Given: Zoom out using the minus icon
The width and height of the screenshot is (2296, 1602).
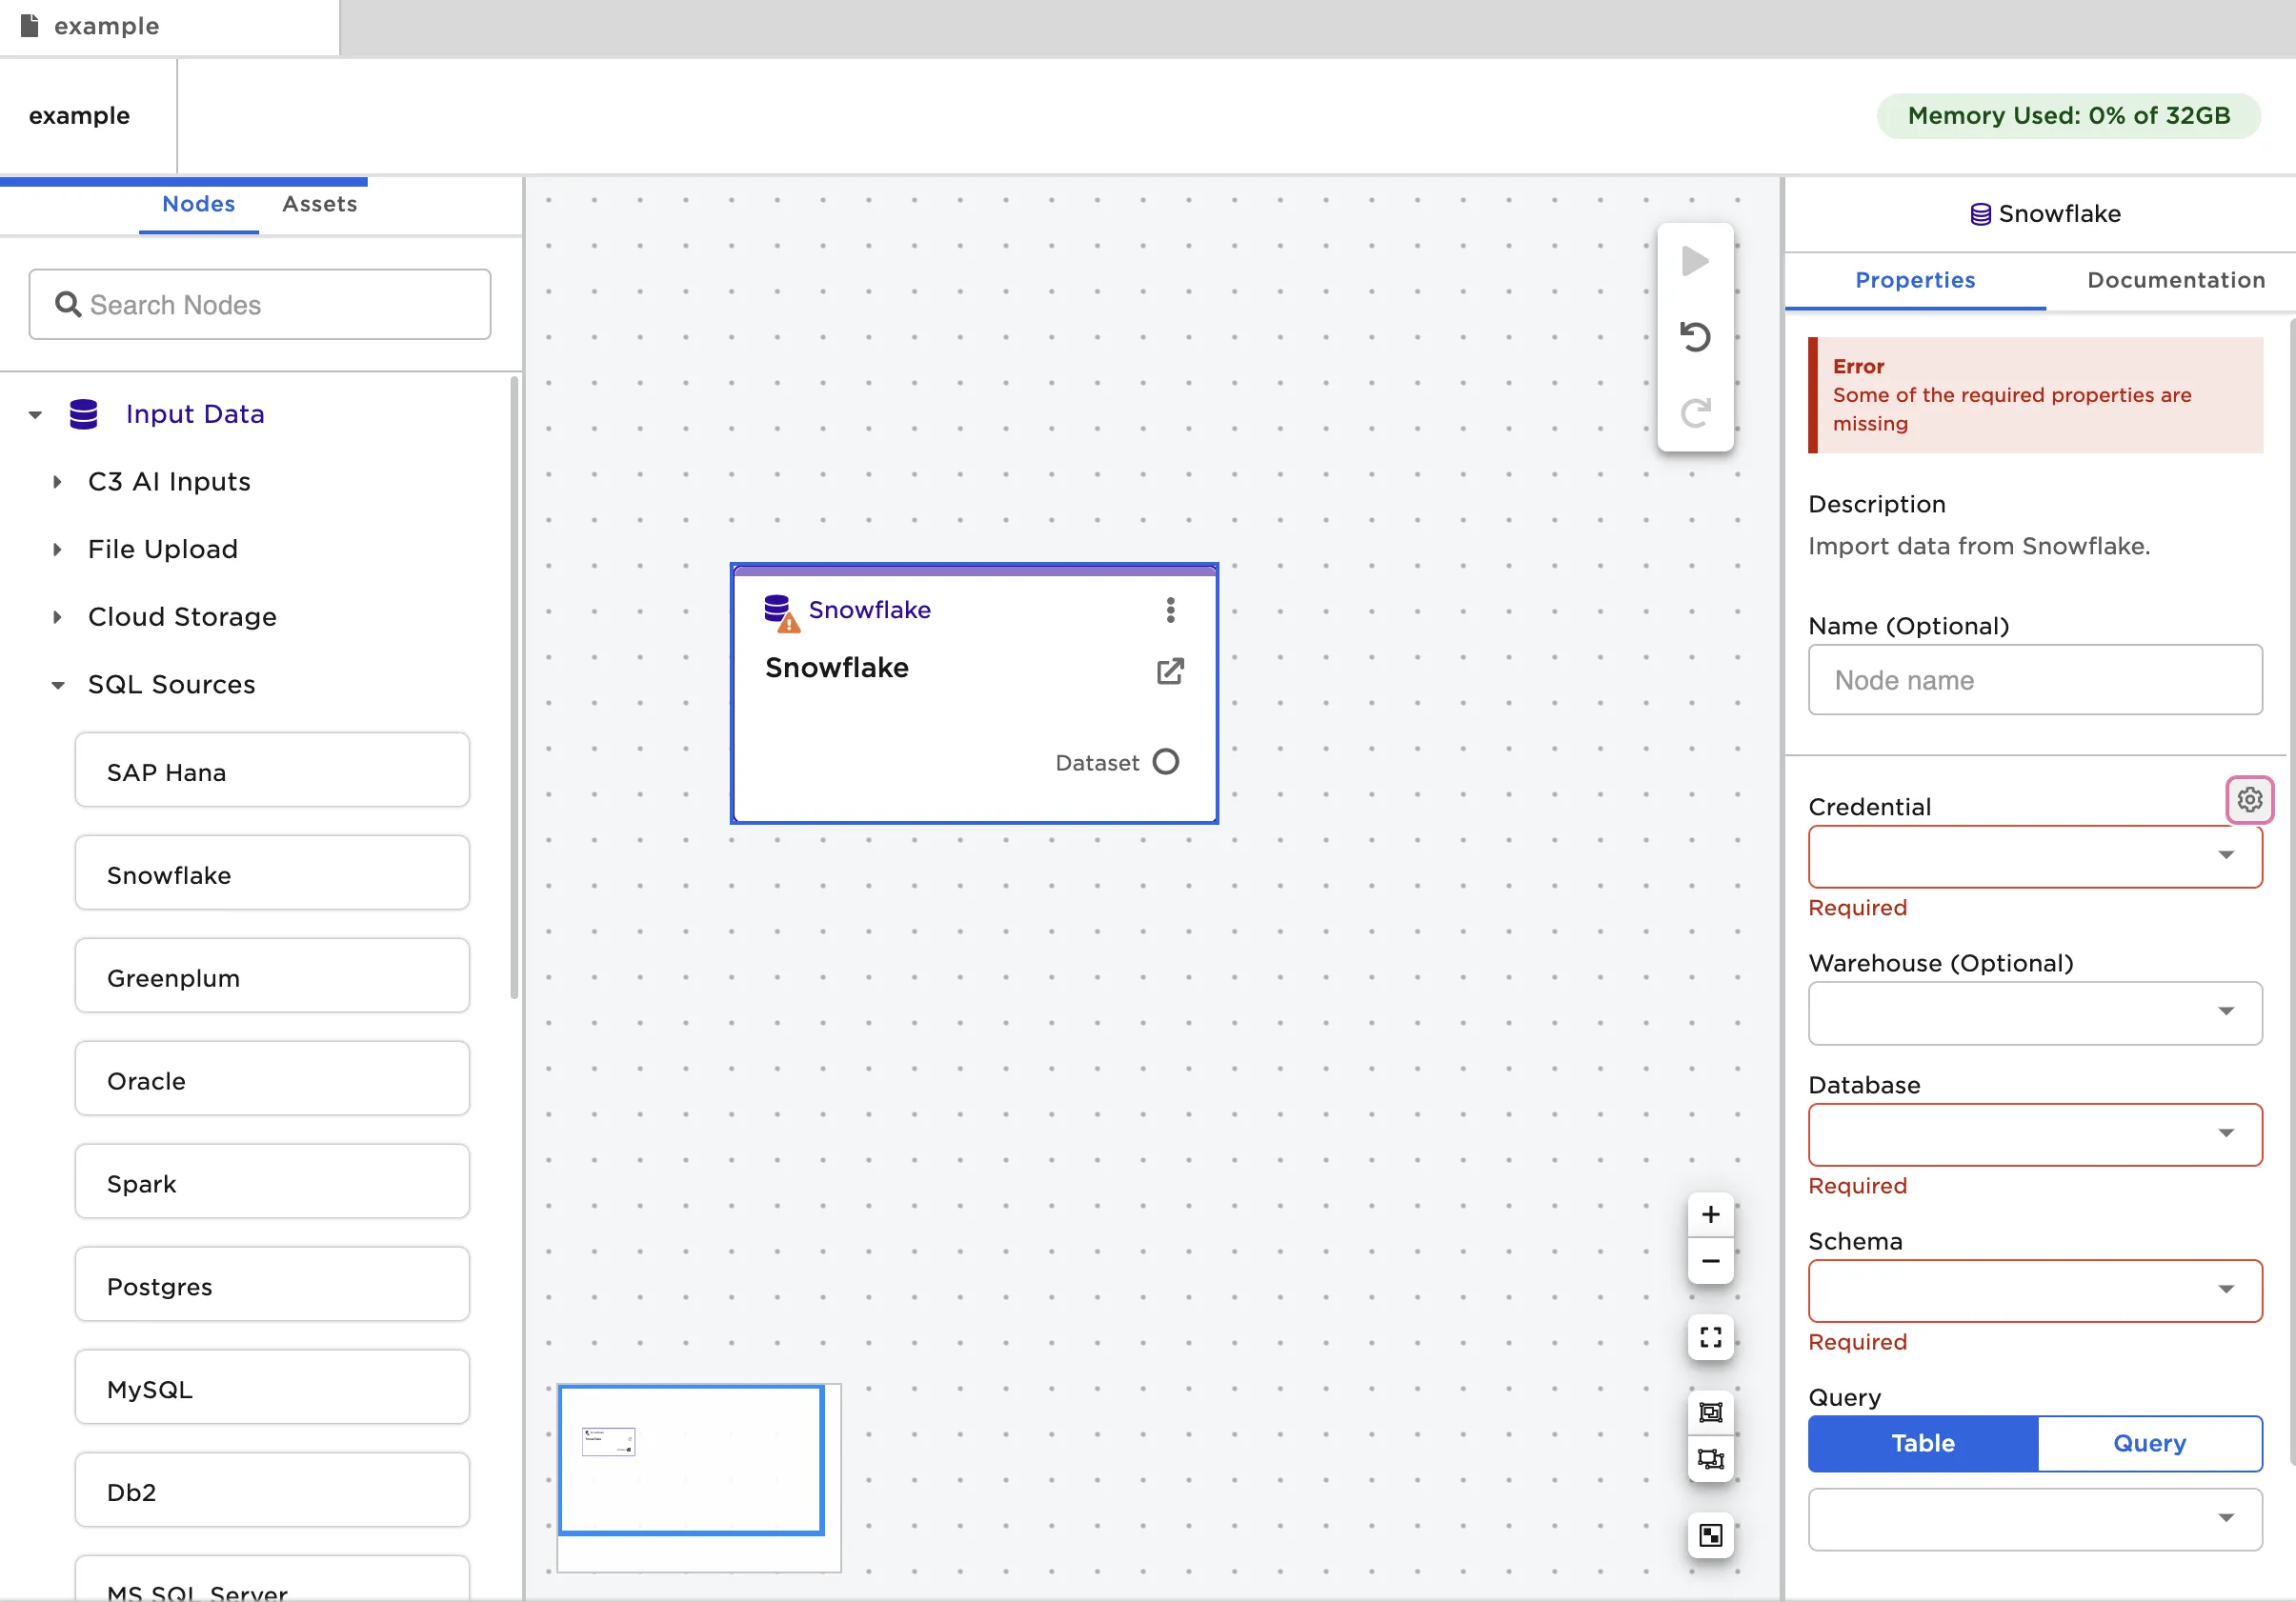Looking at the screenshot, I should tap(1710, 1260).
